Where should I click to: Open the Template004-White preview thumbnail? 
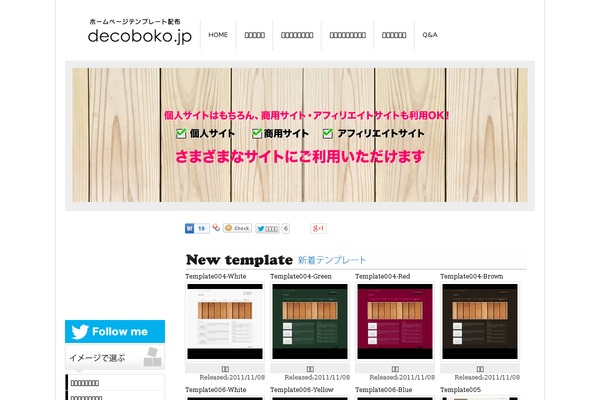click(x=225, y=322)
